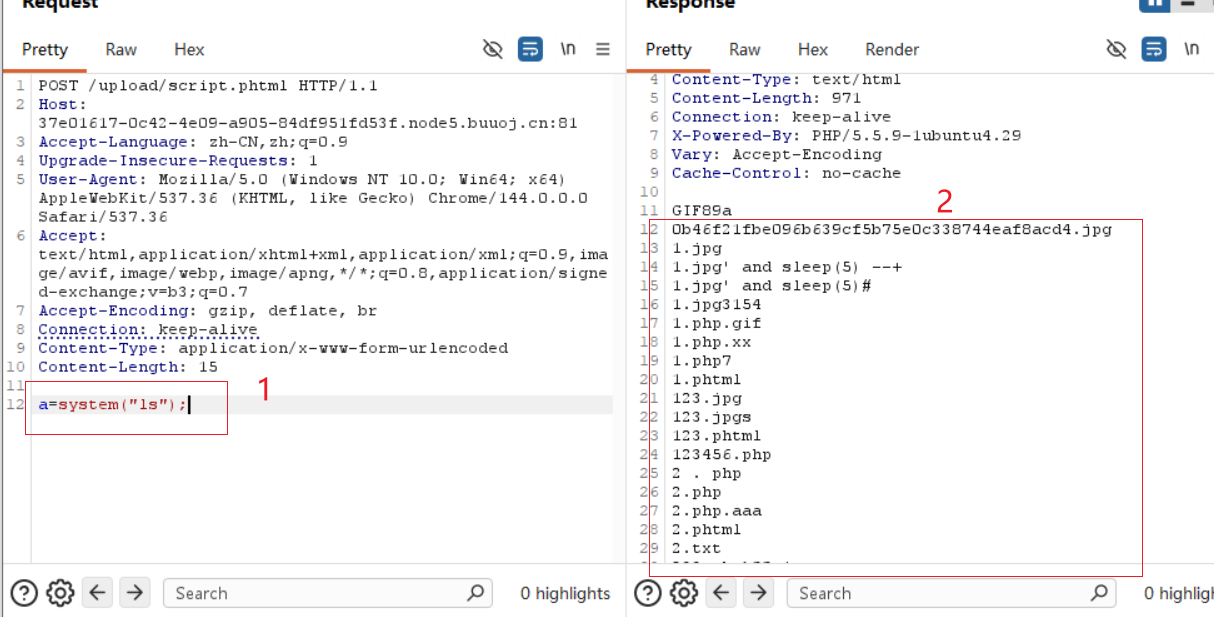The image size is (1214, 617).
Task: Click the '1.jpg3154' filename line
Action: pyautogui.click(x=716, y=304)
